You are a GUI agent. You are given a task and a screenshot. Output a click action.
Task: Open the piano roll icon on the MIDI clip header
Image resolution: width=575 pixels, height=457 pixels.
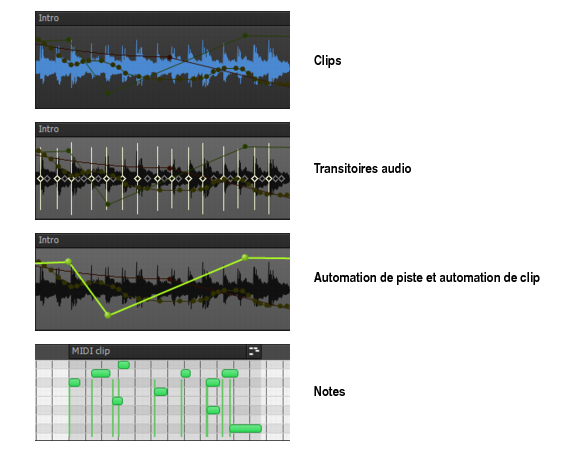click(x=254, y=351)
